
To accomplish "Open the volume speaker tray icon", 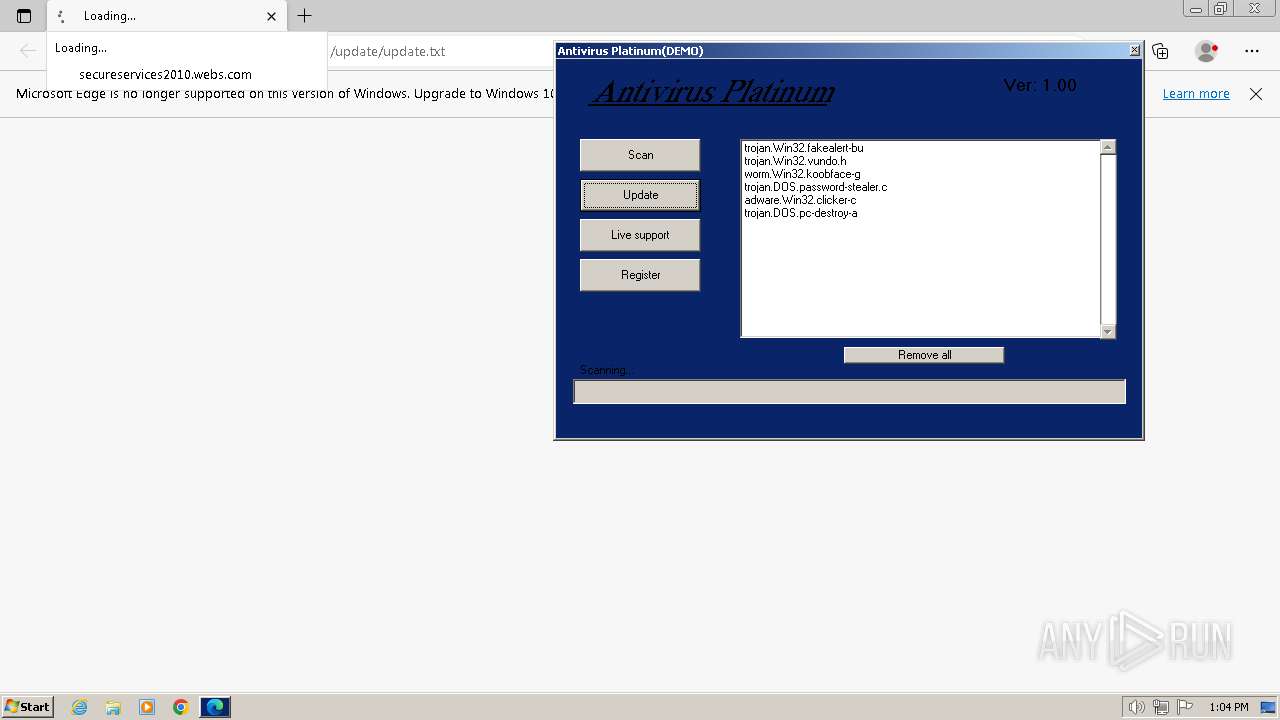I will 1136,707.
